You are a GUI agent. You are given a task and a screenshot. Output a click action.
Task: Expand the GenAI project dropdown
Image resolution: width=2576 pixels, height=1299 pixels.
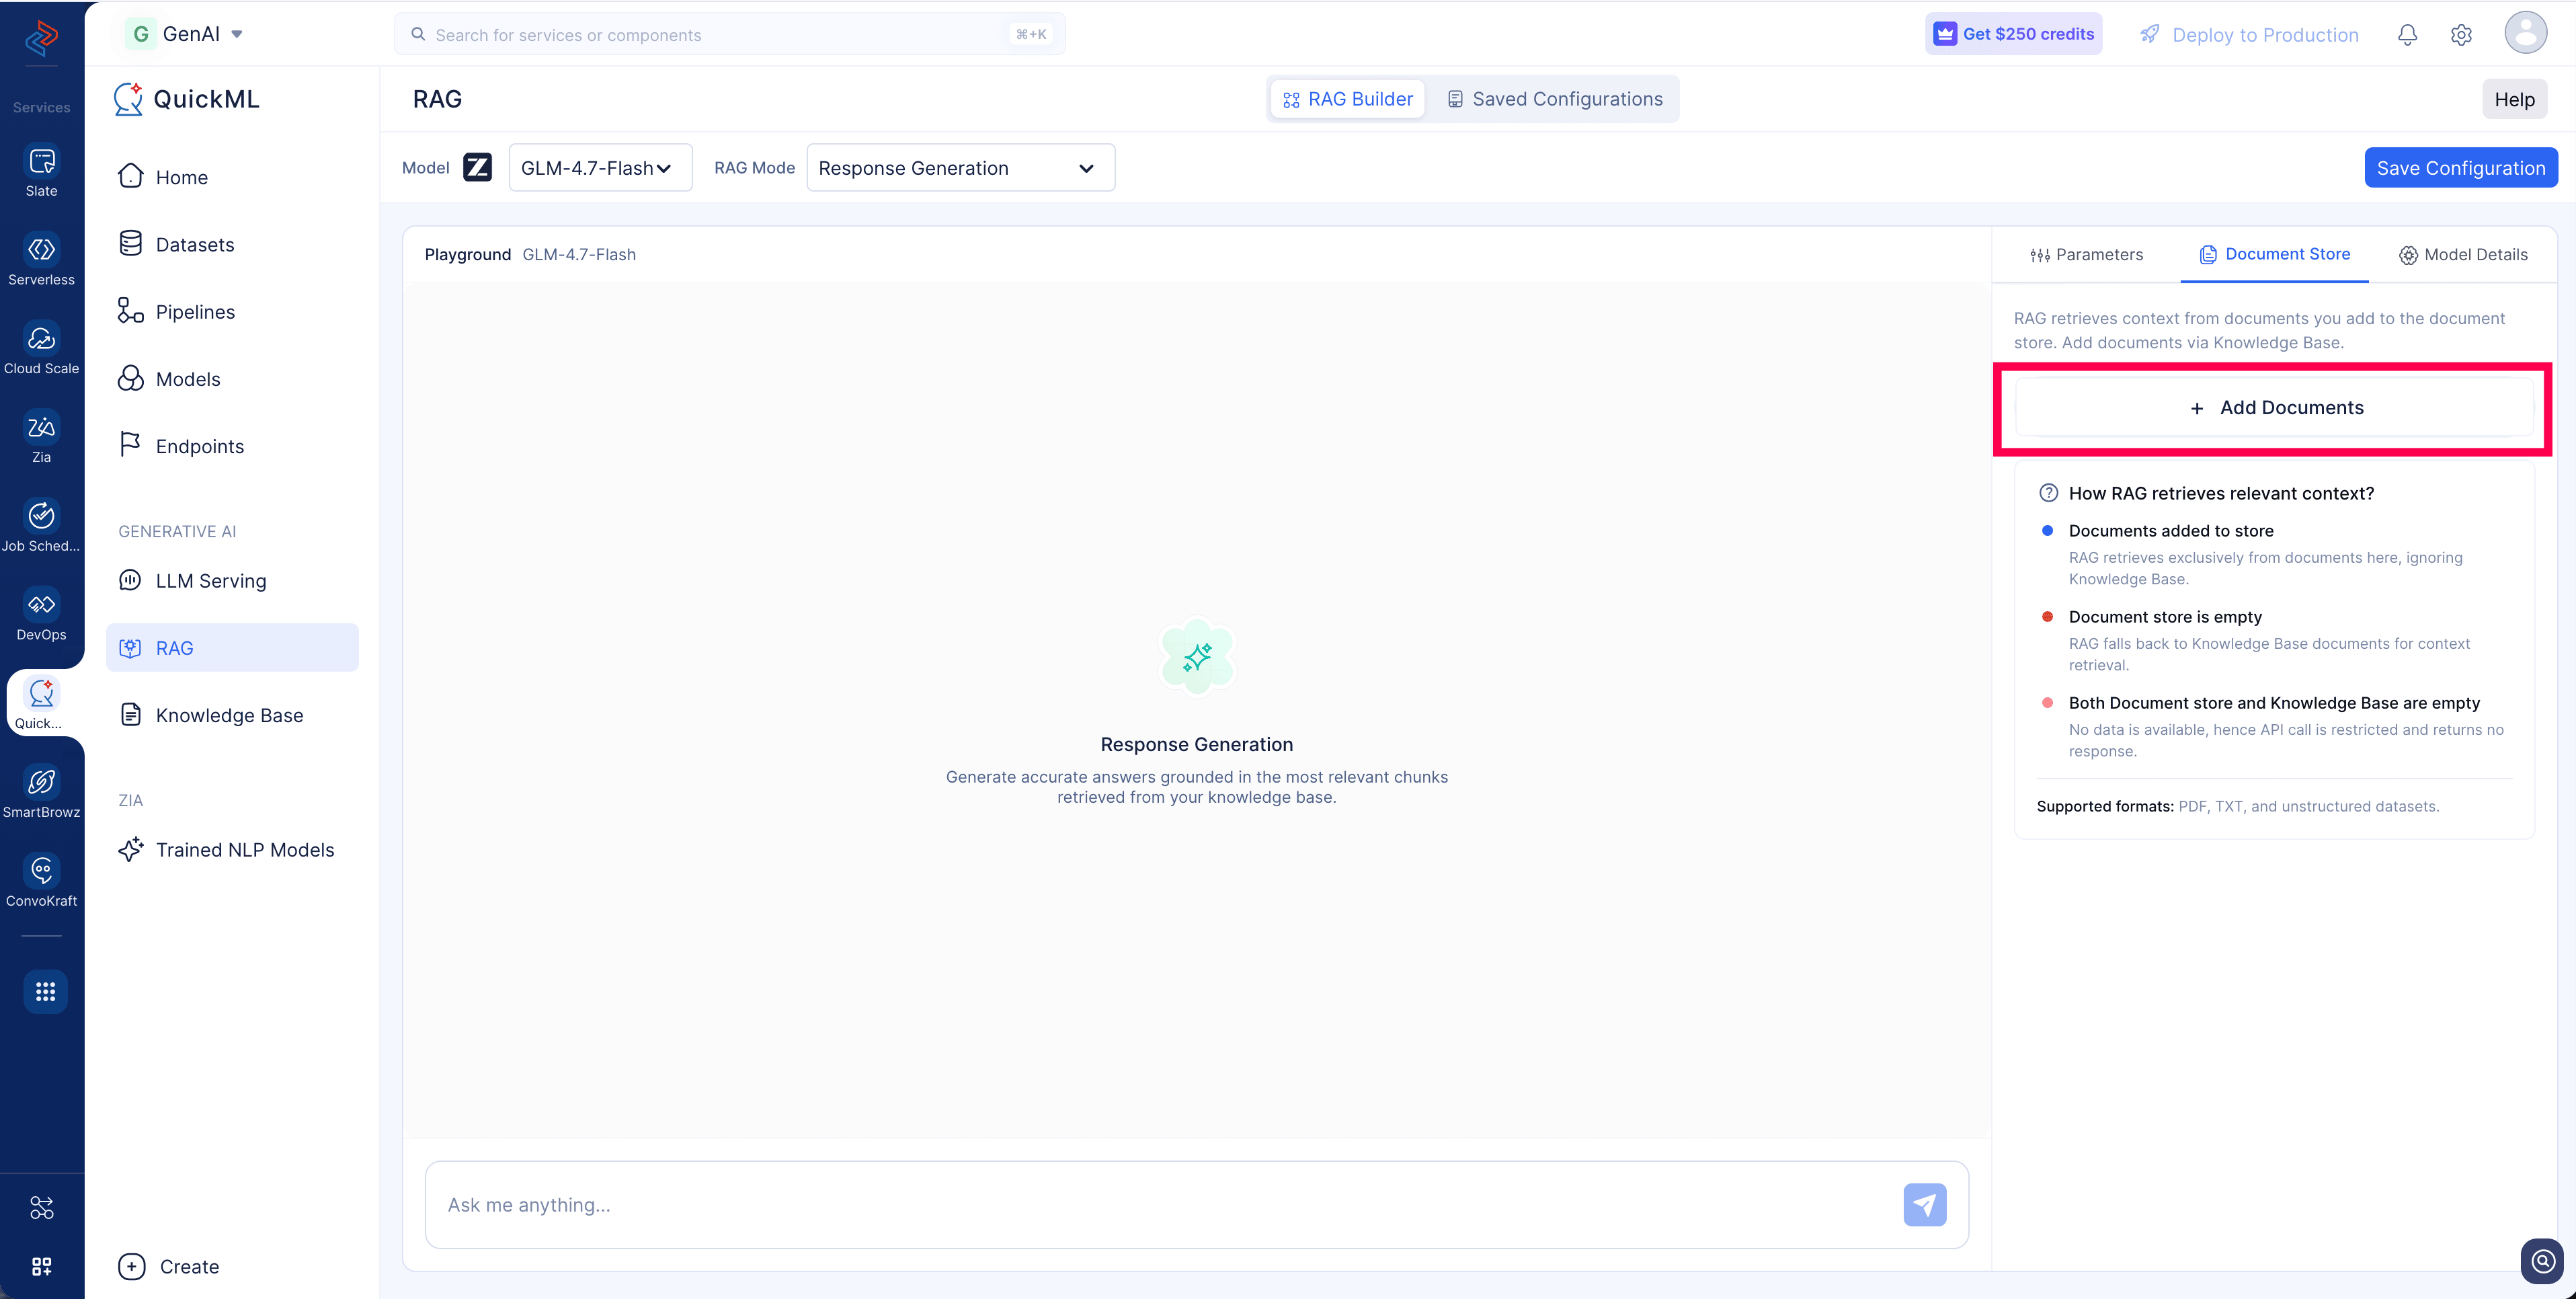point(185,34)
